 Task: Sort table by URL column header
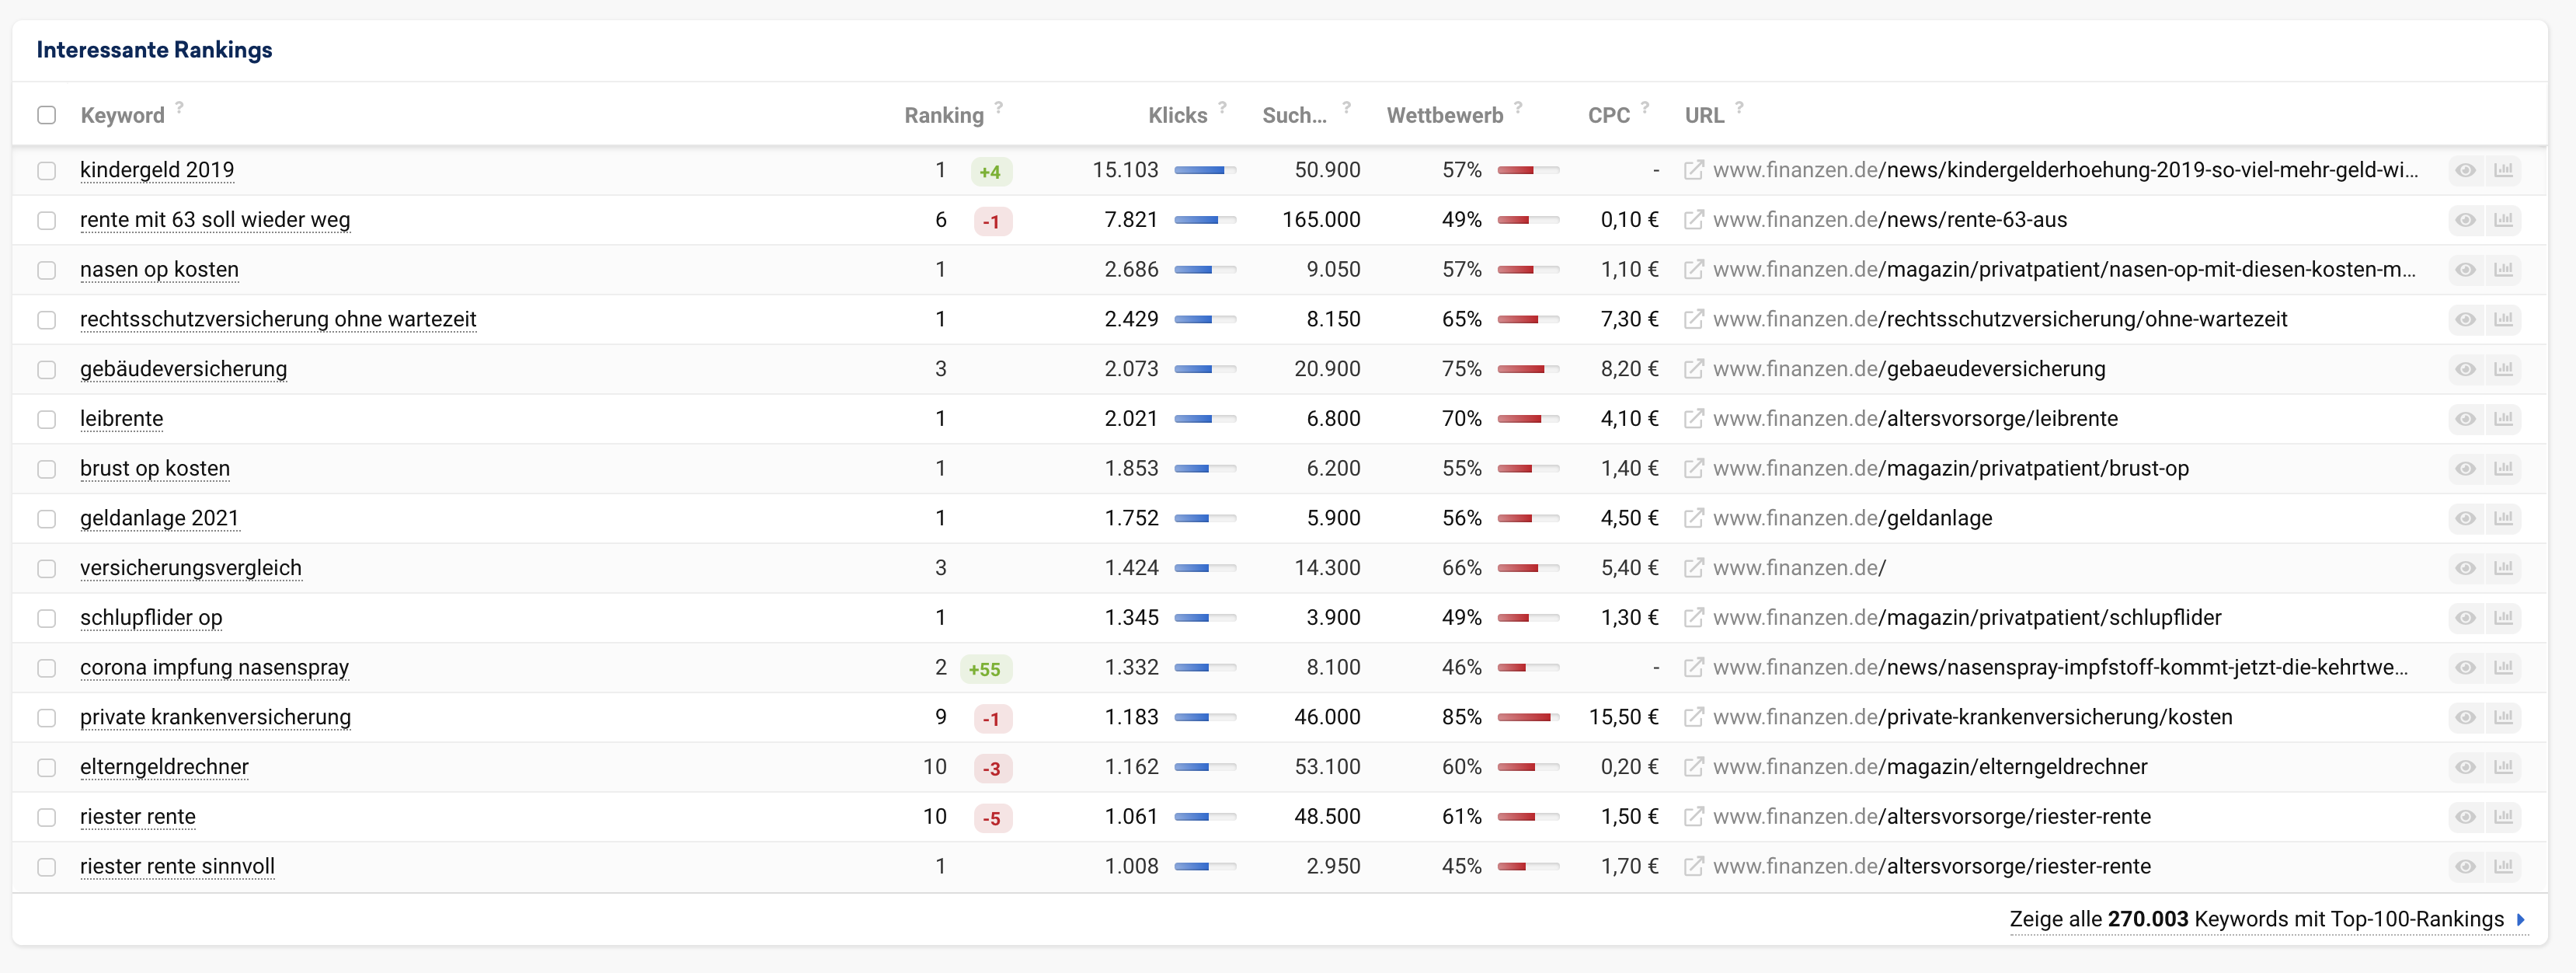[x=1704, y=115]
